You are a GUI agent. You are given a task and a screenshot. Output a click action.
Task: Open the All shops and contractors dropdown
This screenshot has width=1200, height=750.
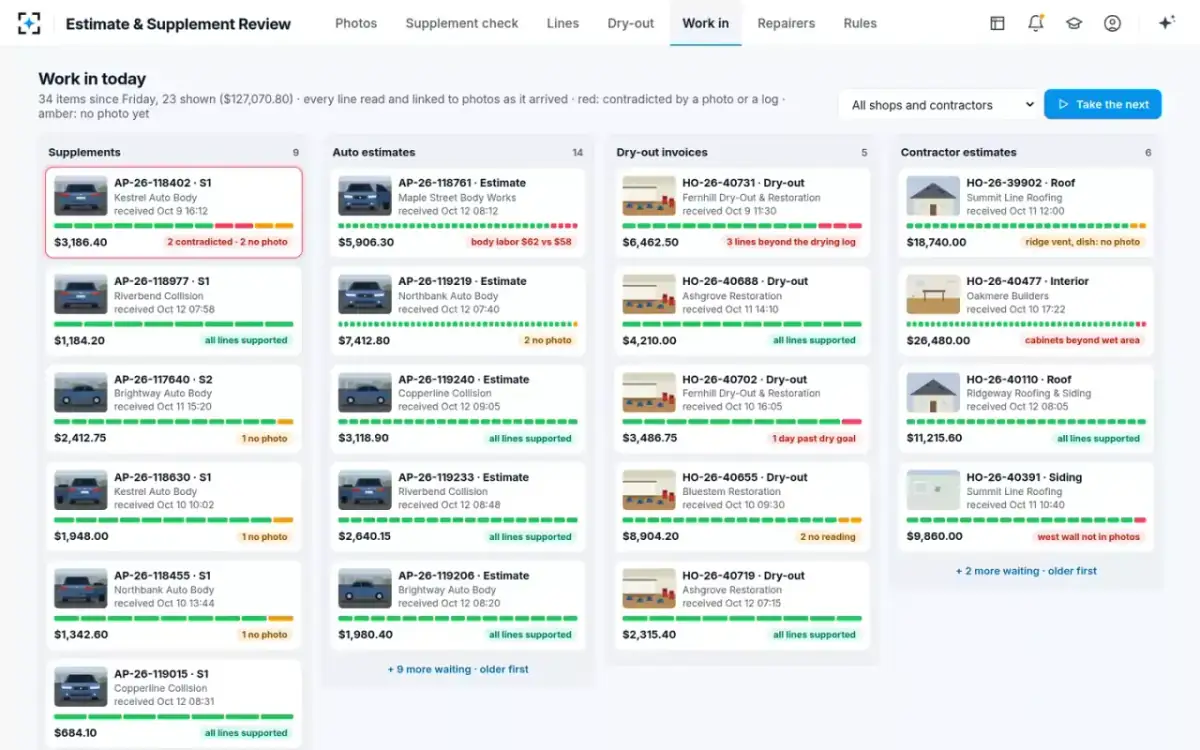[939, 104]
